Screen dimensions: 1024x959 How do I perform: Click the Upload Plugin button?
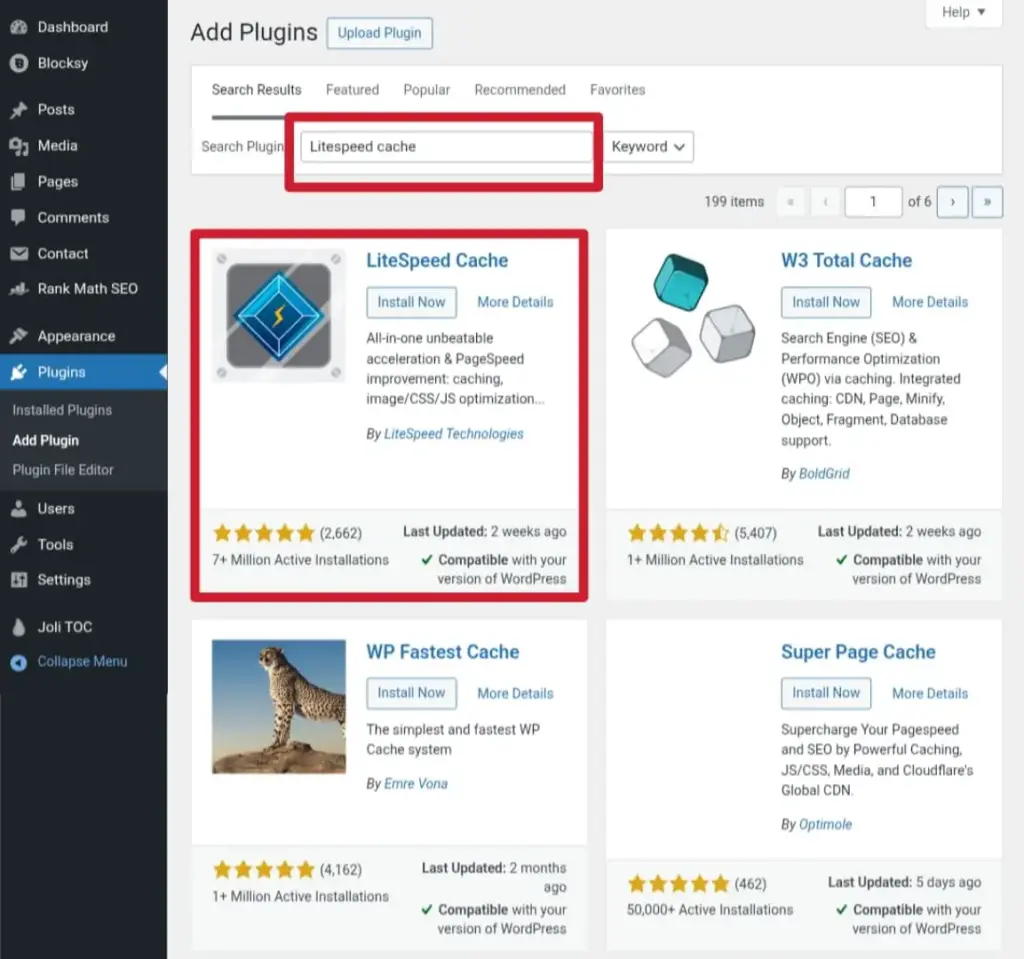tap(379, 33)
